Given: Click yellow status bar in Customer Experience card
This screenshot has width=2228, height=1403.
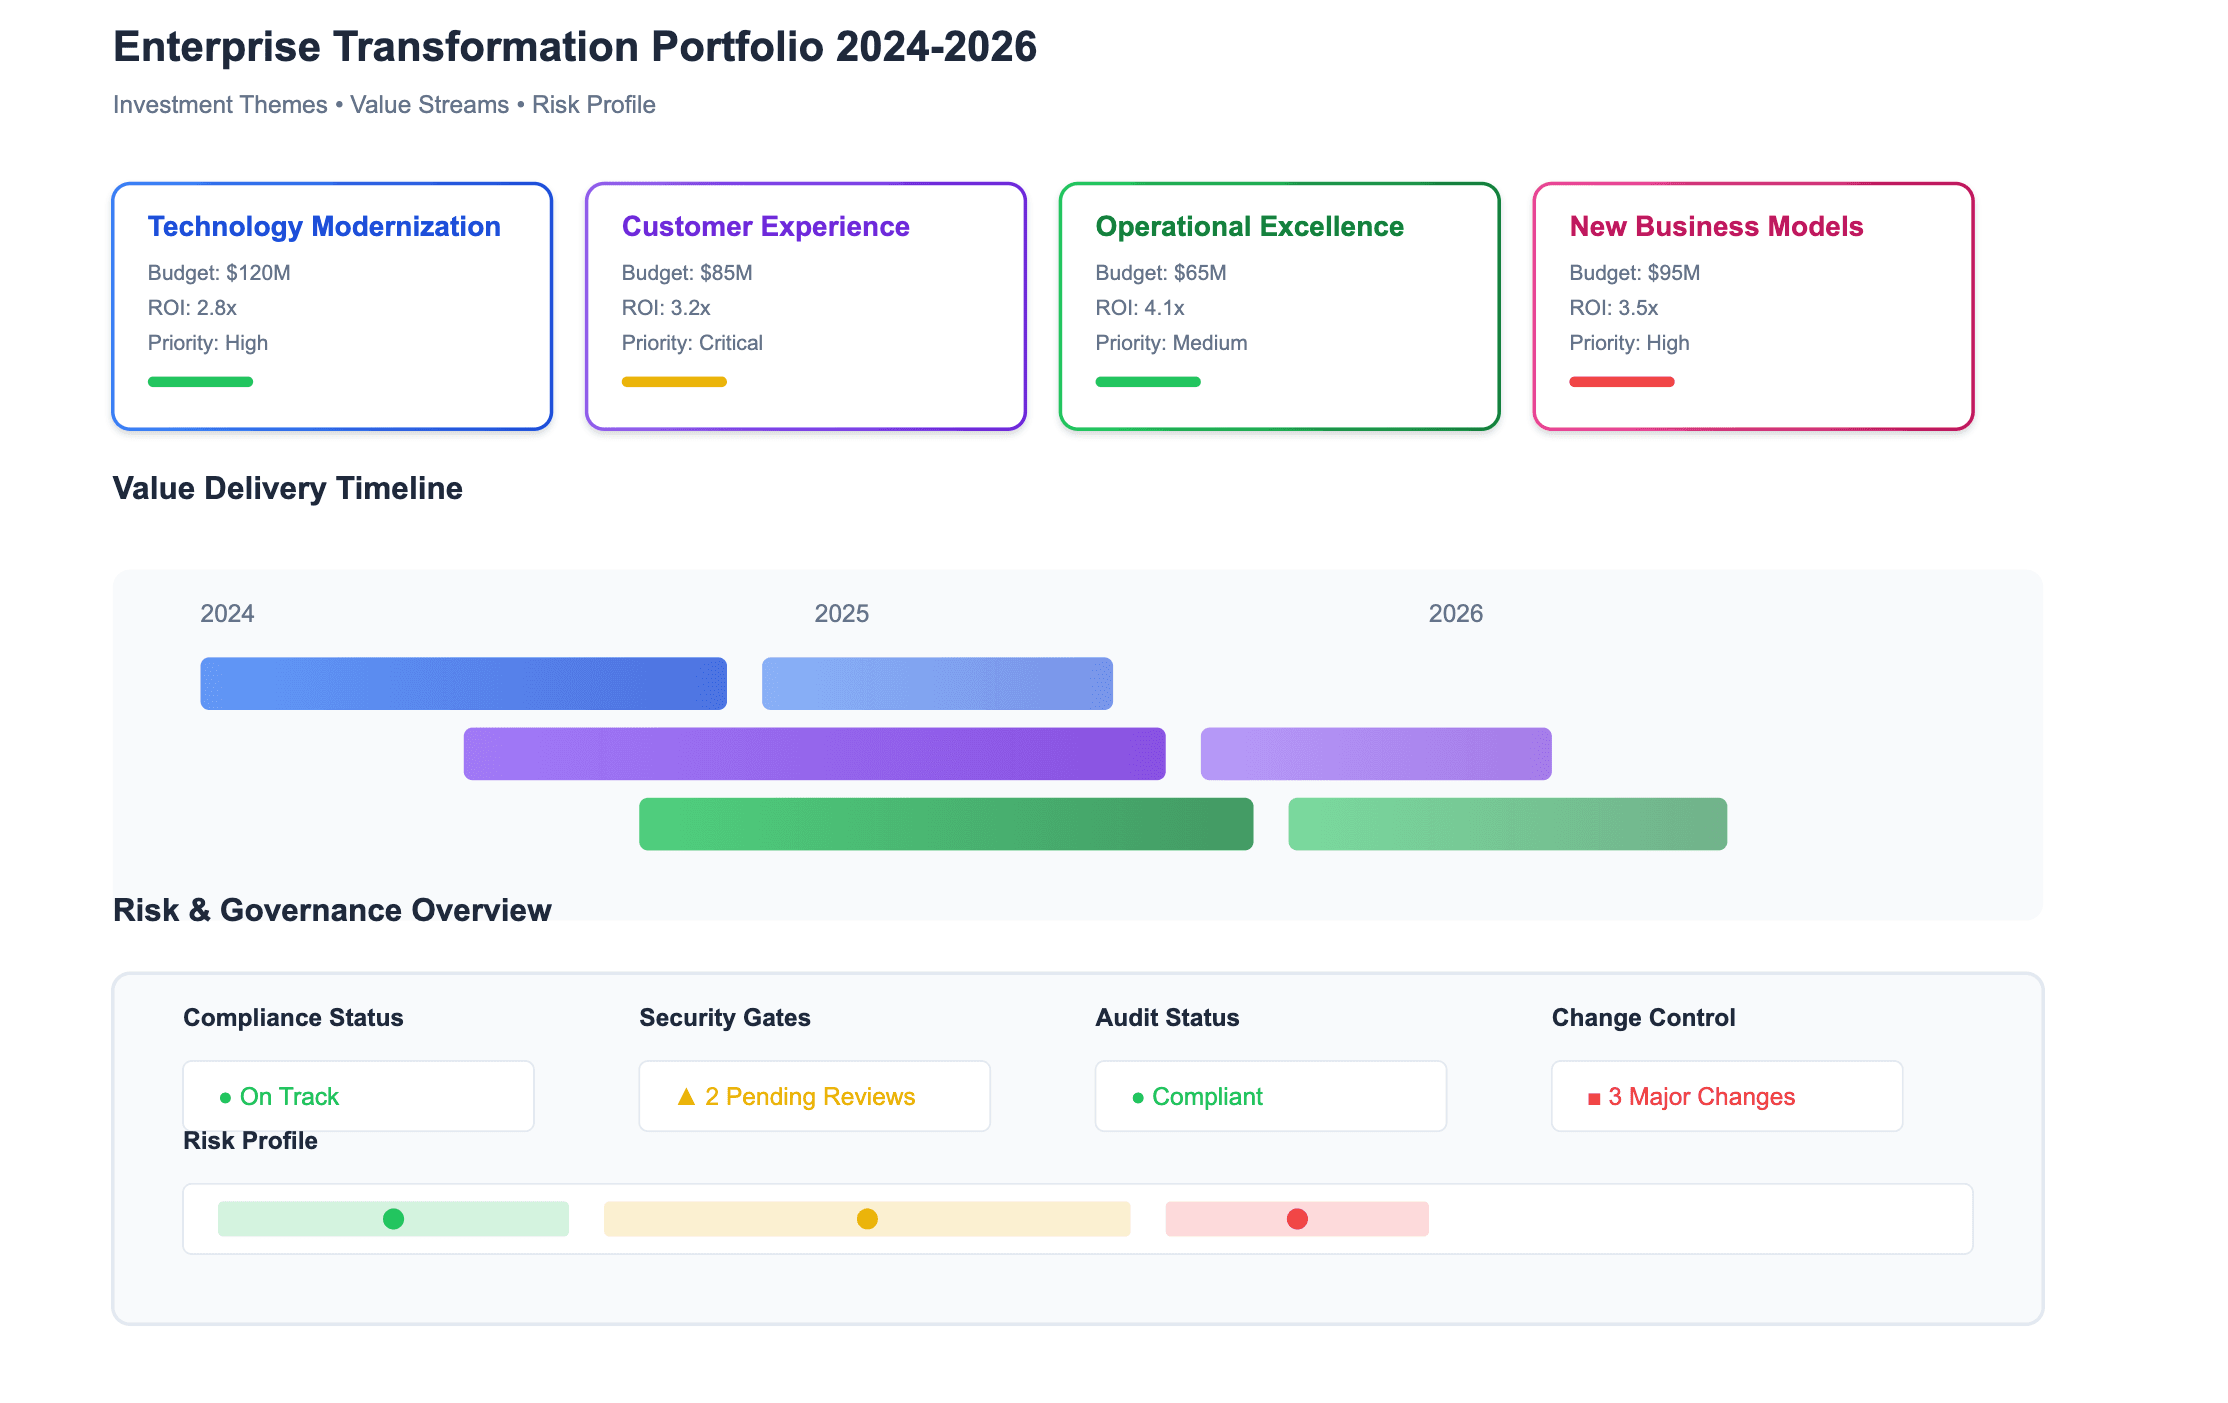Looking at the screenshot, I should 674,382.
